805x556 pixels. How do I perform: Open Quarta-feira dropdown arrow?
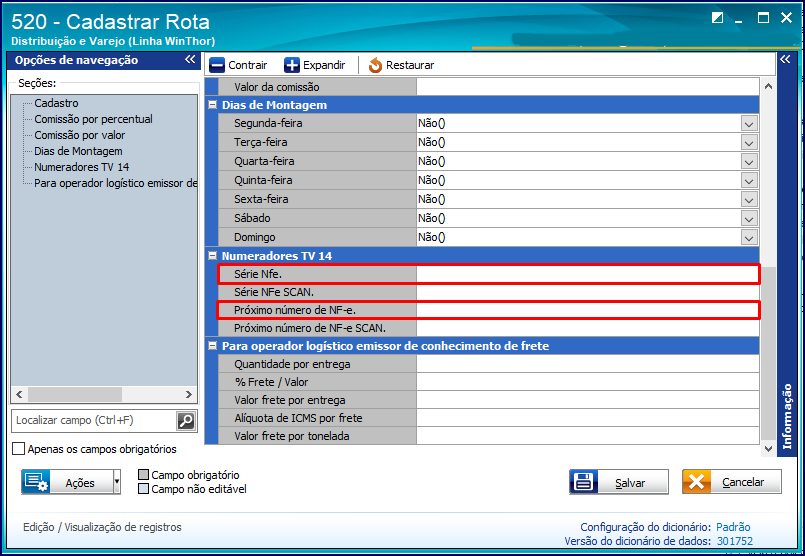pyautogui.click(x=749, y=162)
